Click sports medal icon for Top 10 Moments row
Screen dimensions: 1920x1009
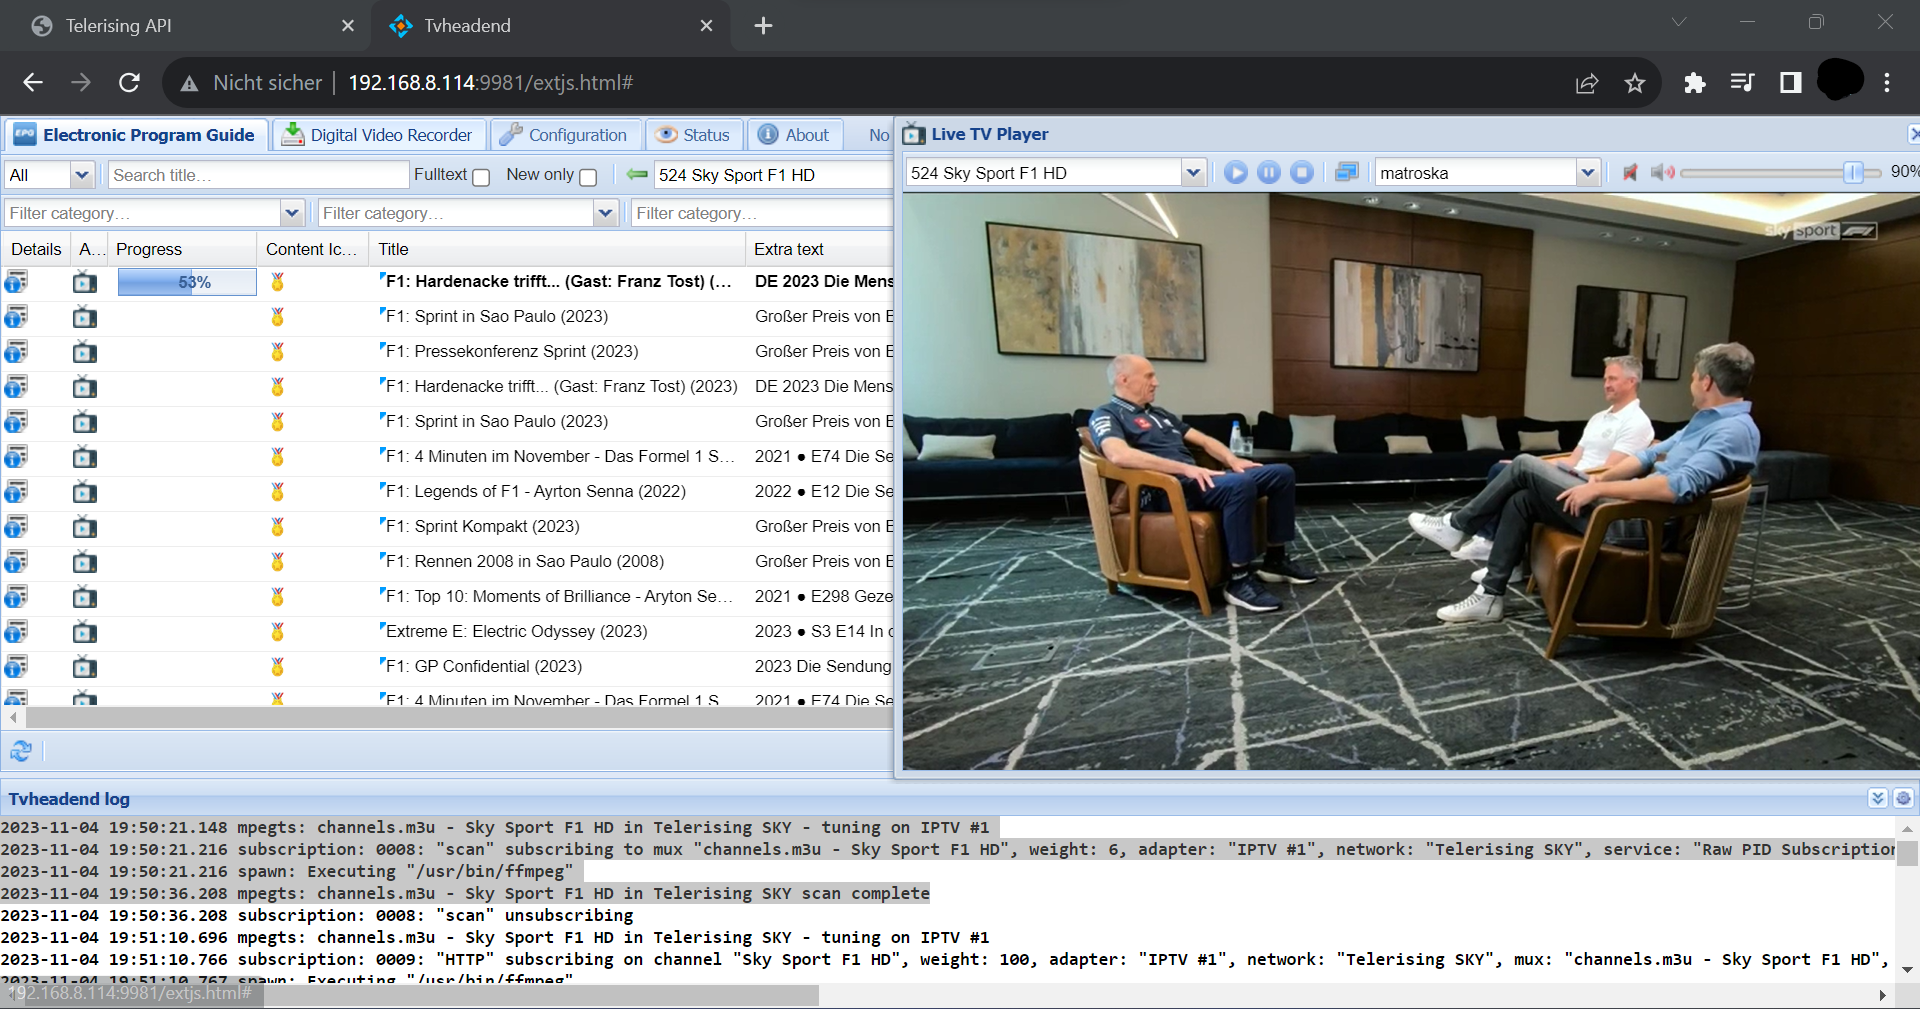[278, 597]
